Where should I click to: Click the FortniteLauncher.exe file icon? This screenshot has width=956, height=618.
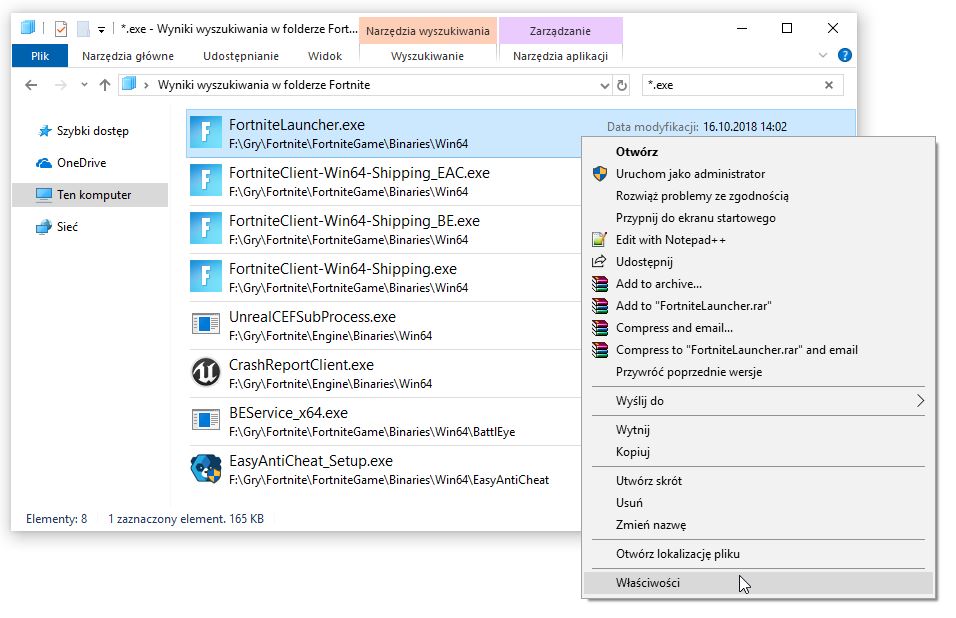[205, 133]
